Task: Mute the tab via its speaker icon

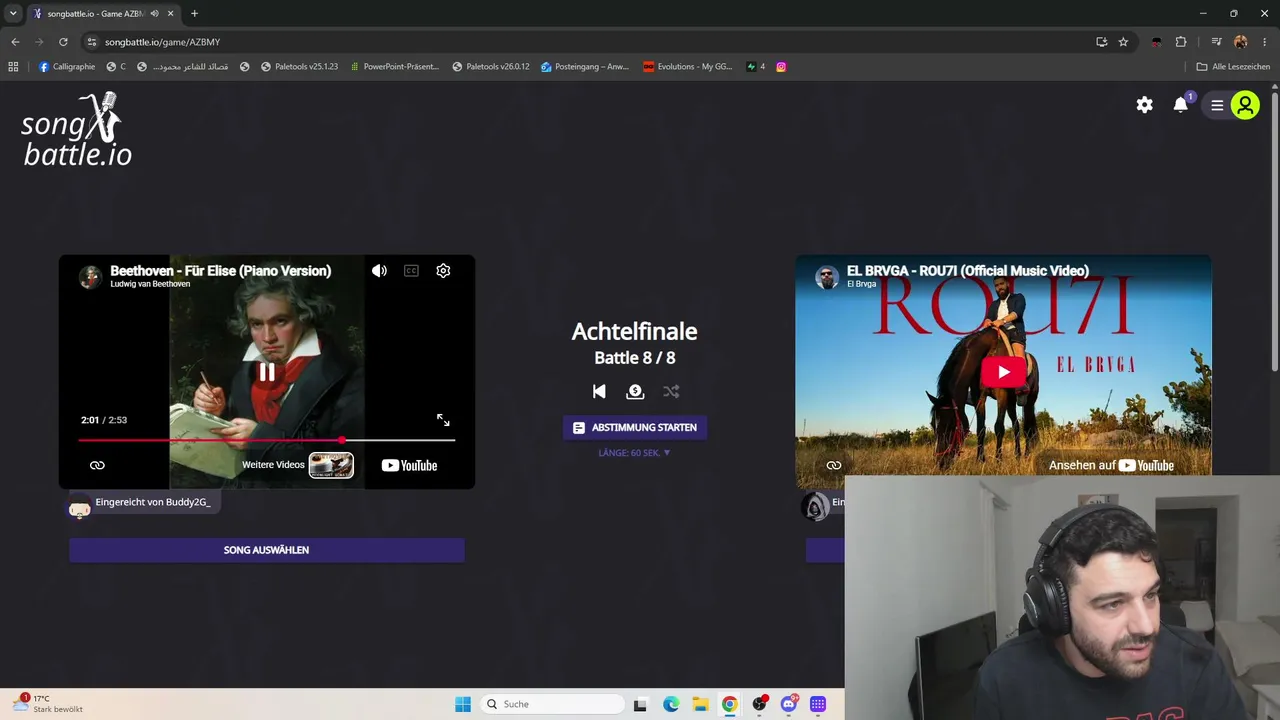Action: click(x=154, y=14)
